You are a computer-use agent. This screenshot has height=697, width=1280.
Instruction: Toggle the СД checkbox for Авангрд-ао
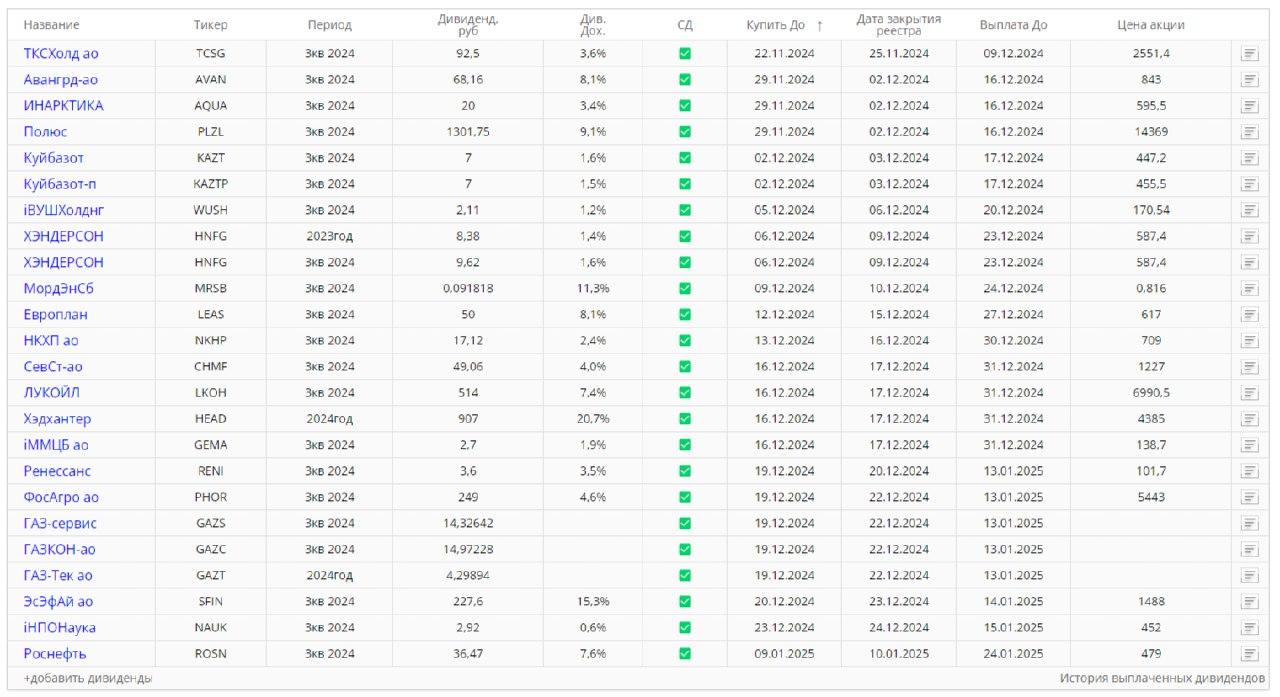pyautogui.click(x=685, y=80)
